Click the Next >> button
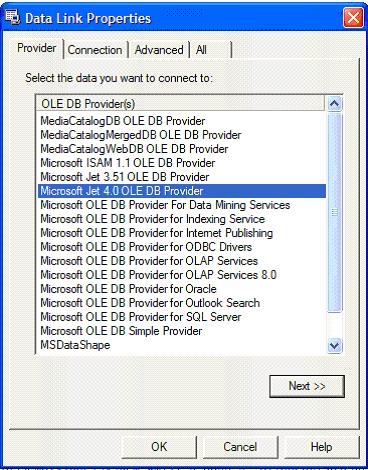The width and height of the screenshot is (368, 470). pyautogui.click(x=307, y=386)
